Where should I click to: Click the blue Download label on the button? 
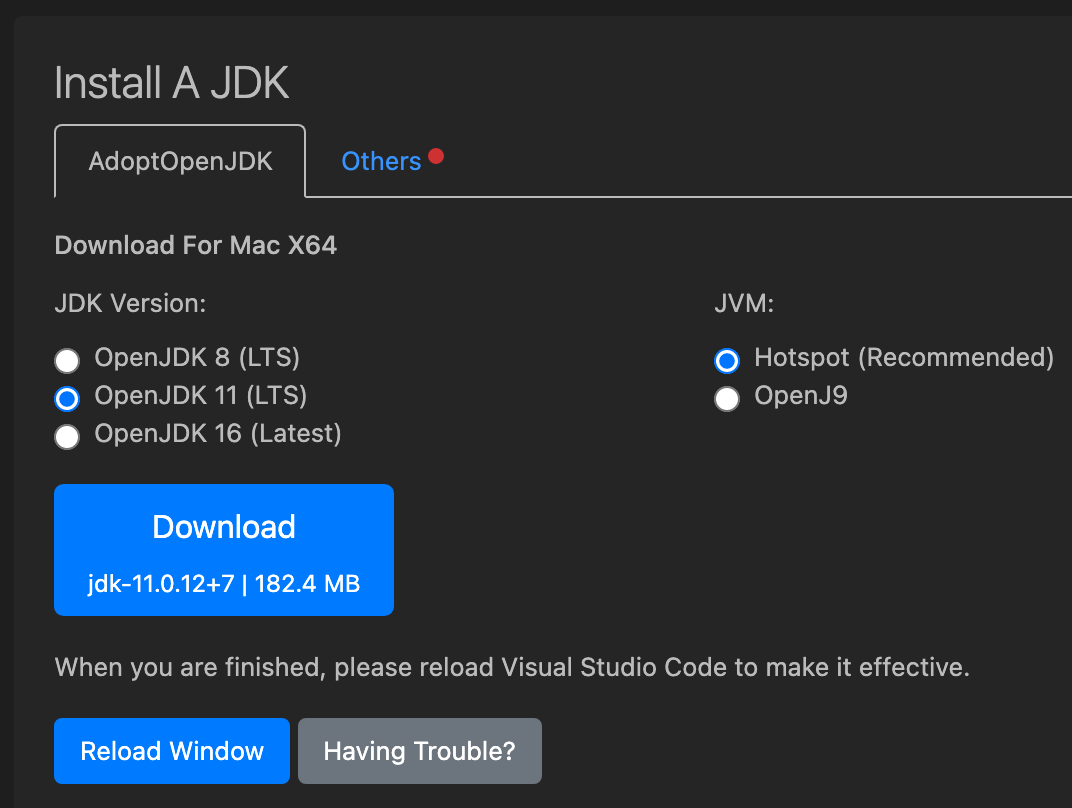click(223, 527)
